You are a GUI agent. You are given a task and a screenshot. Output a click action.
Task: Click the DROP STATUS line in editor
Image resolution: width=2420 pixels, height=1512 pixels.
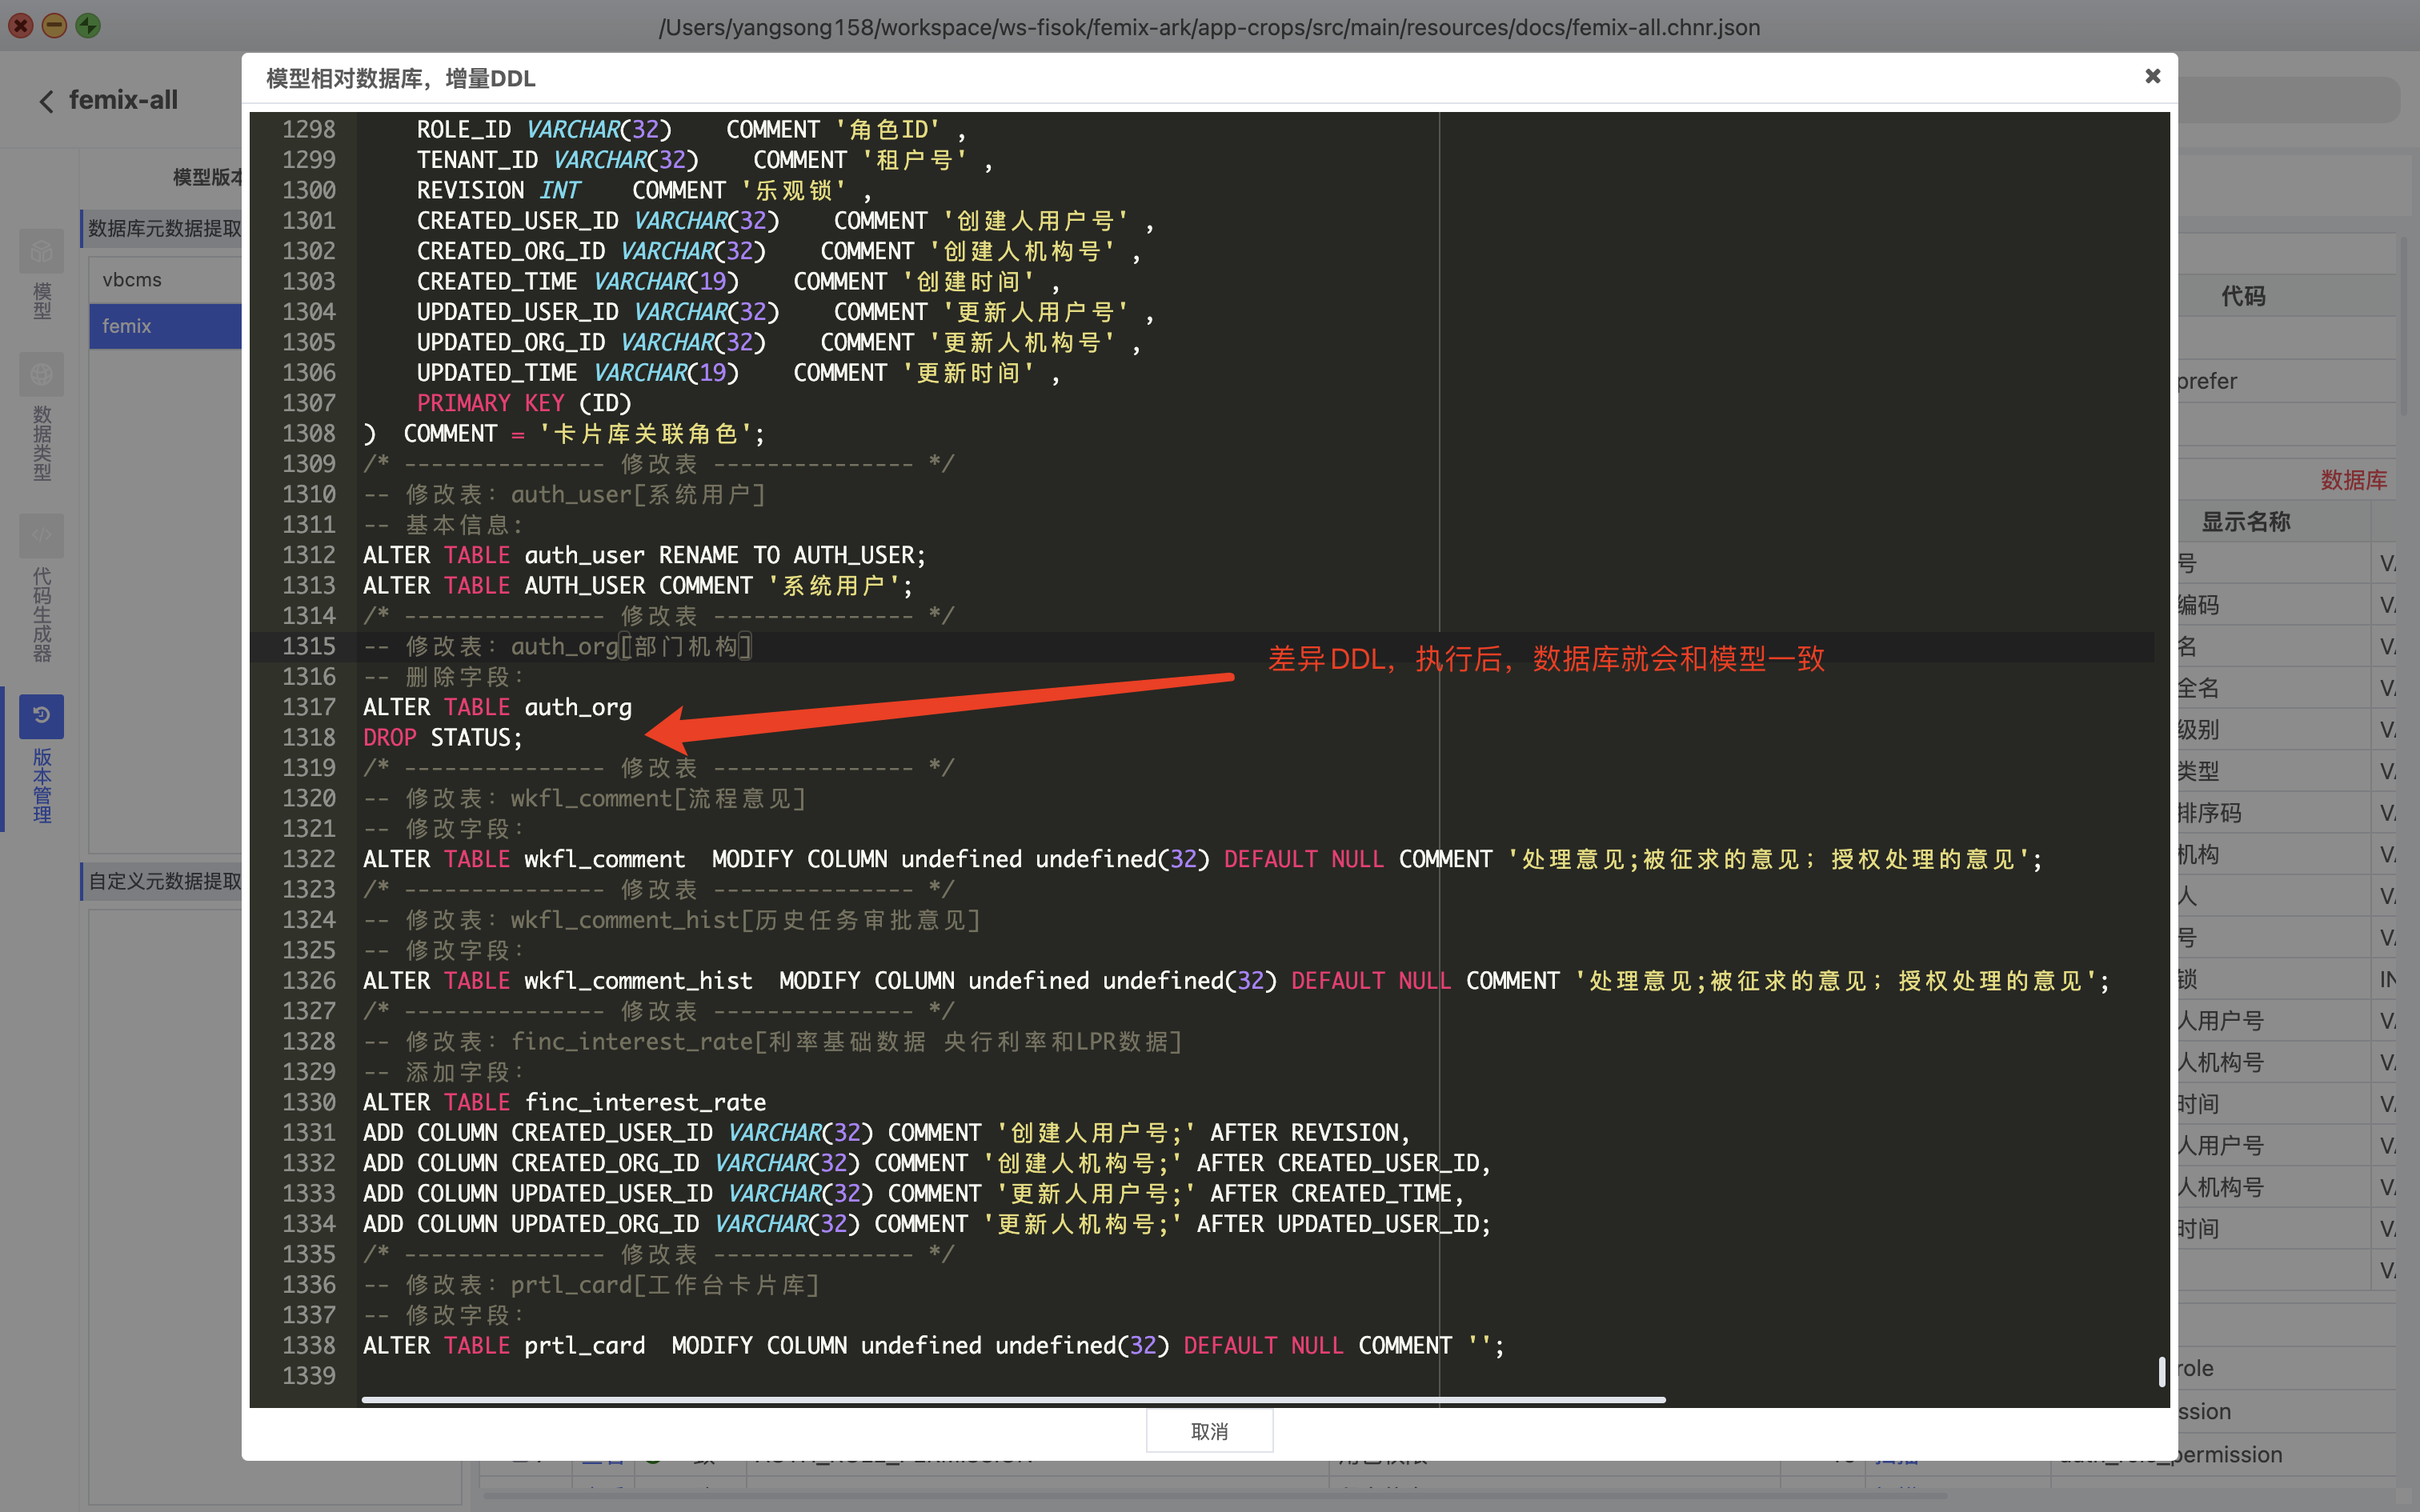442,738
